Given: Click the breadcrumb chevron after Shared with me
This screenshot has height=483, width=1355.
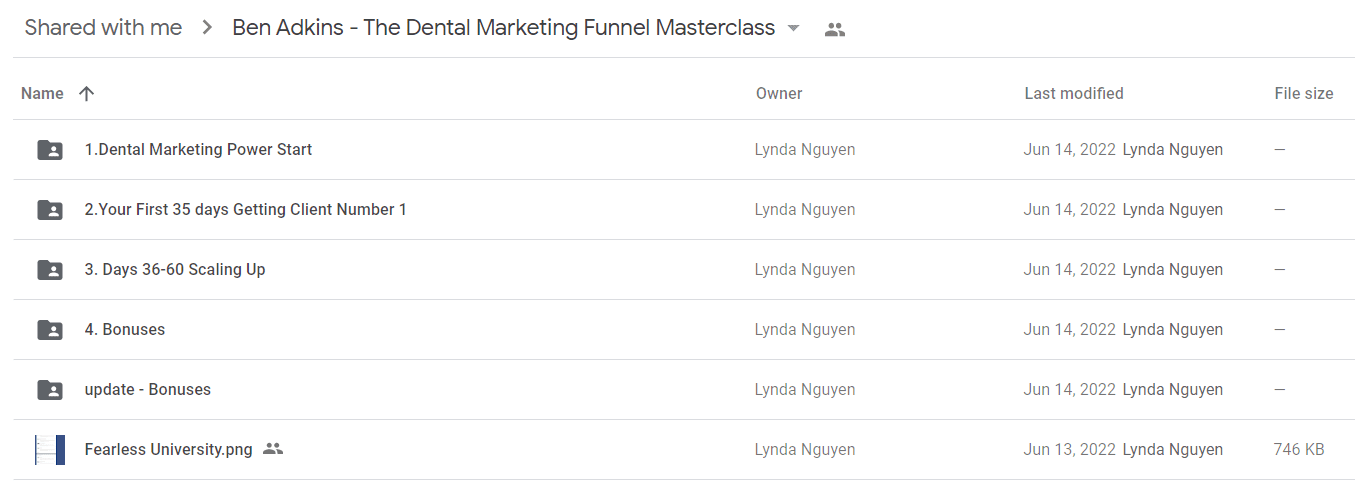Looking at the screenshot, I should click(x=207, y=28).
